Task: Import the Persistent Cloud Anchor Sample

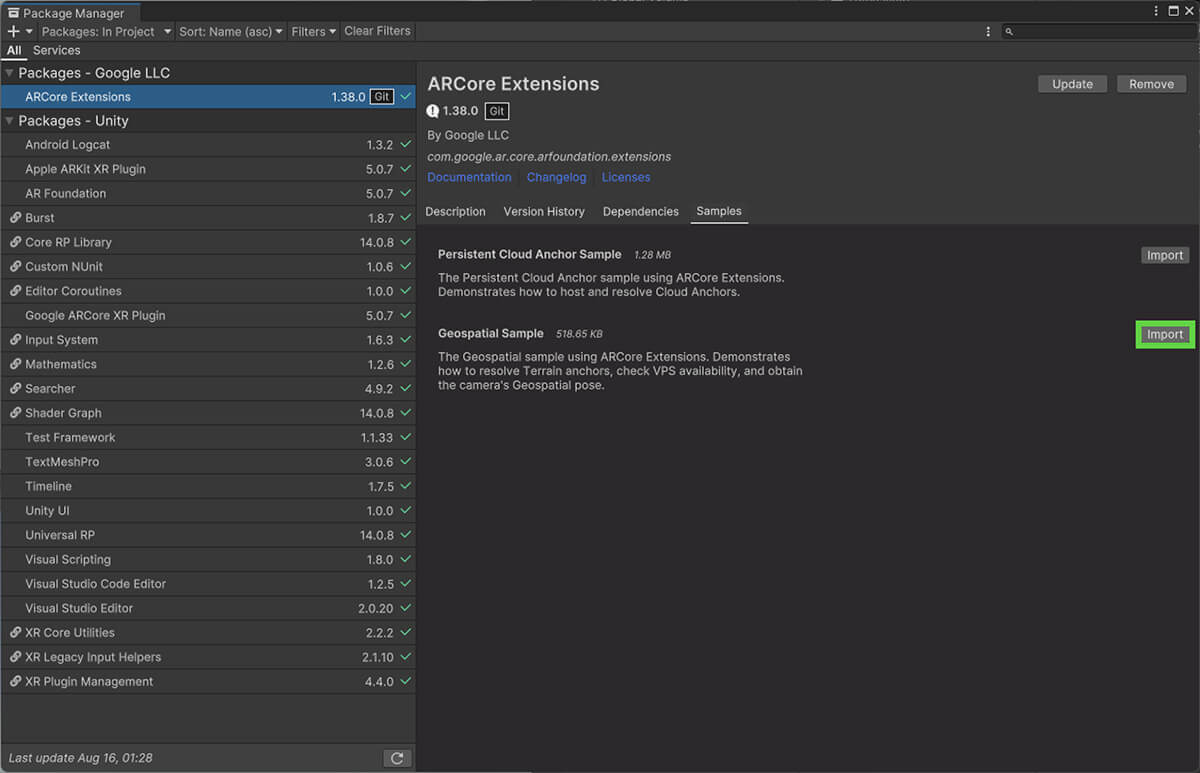Action: (x=1165, y=255)
